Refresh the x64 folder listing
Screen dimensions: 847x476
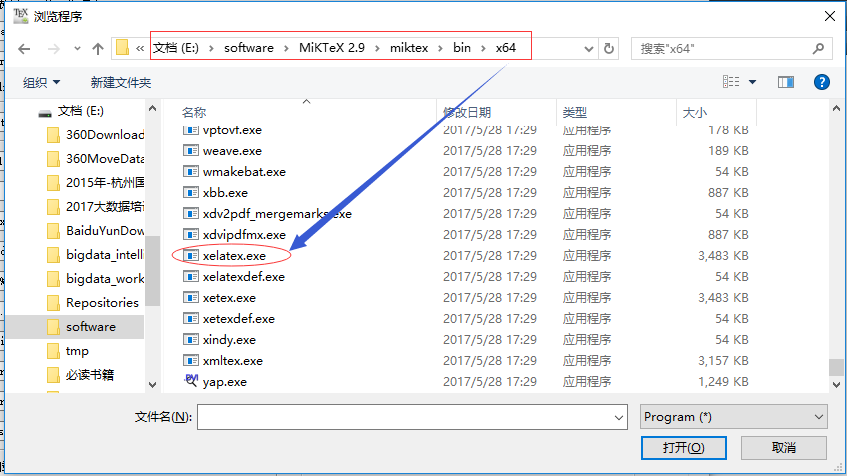pos(609,49)
